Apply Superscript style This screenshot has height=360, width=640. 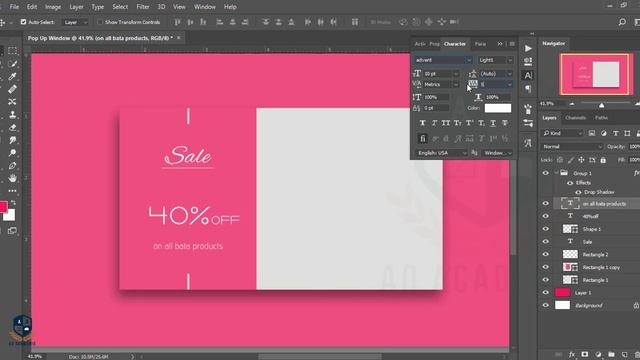[469, 123]
